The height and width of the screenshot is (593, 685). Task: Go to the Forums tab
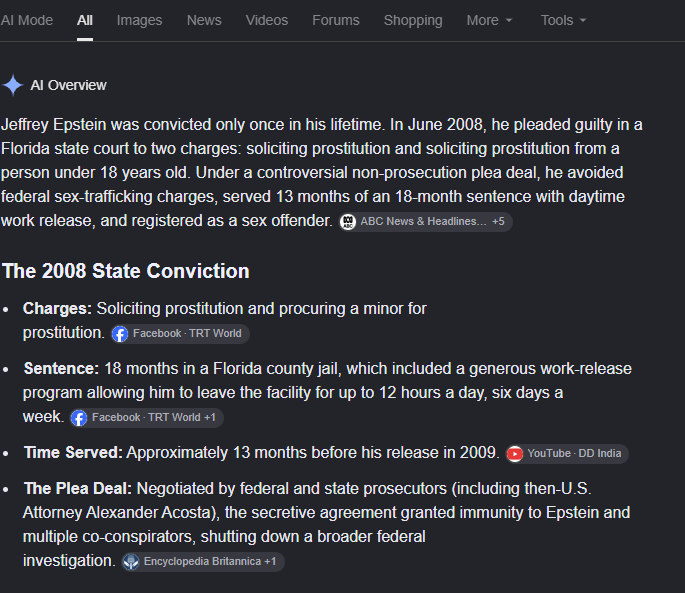(x=336, y=20)
